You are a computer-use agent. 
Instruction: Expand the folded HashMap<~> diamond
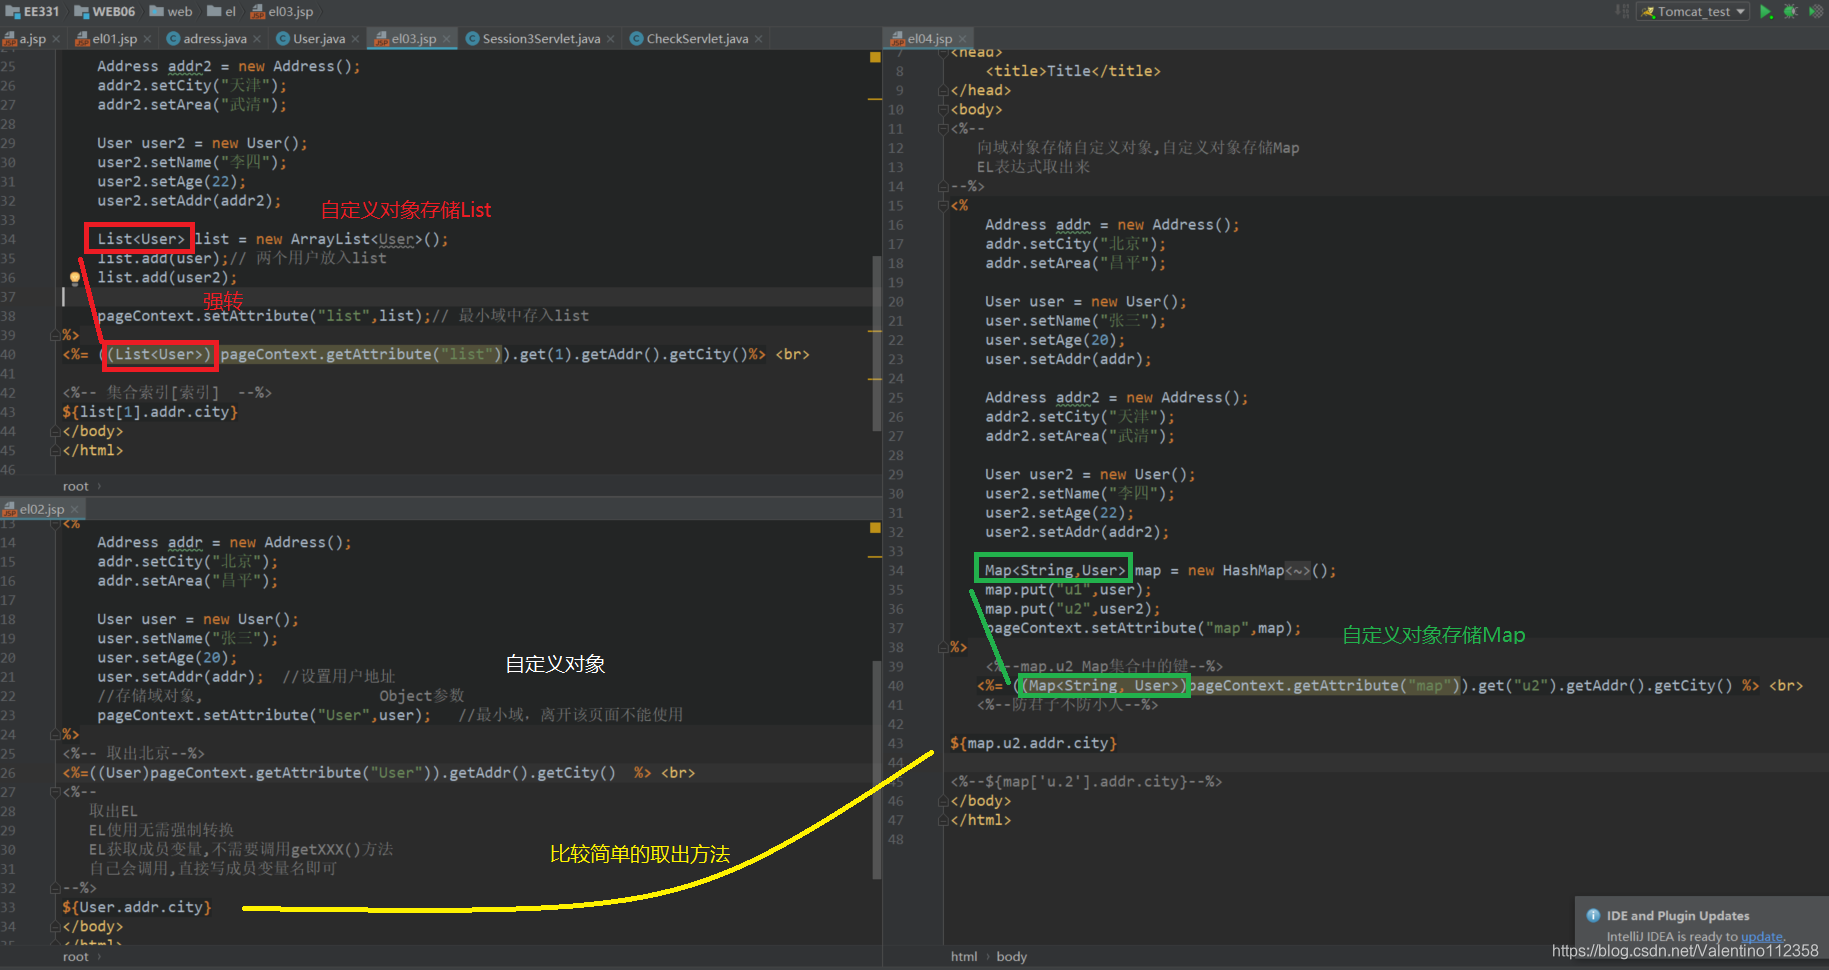point(1298,571)
